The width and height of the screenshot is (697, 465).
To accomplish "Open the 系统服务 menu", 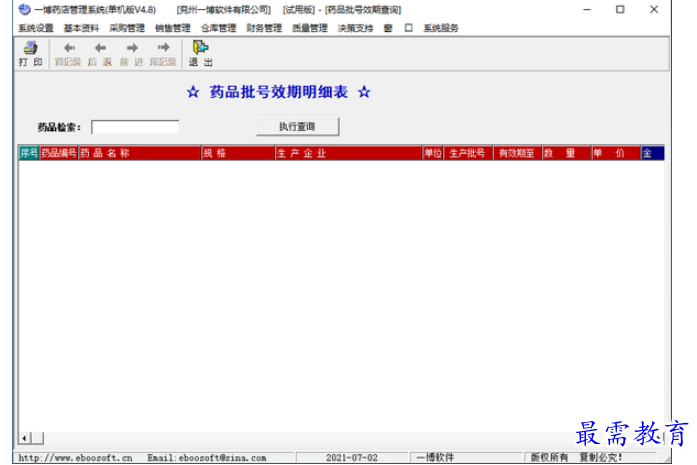I will (x=441, y=28).
